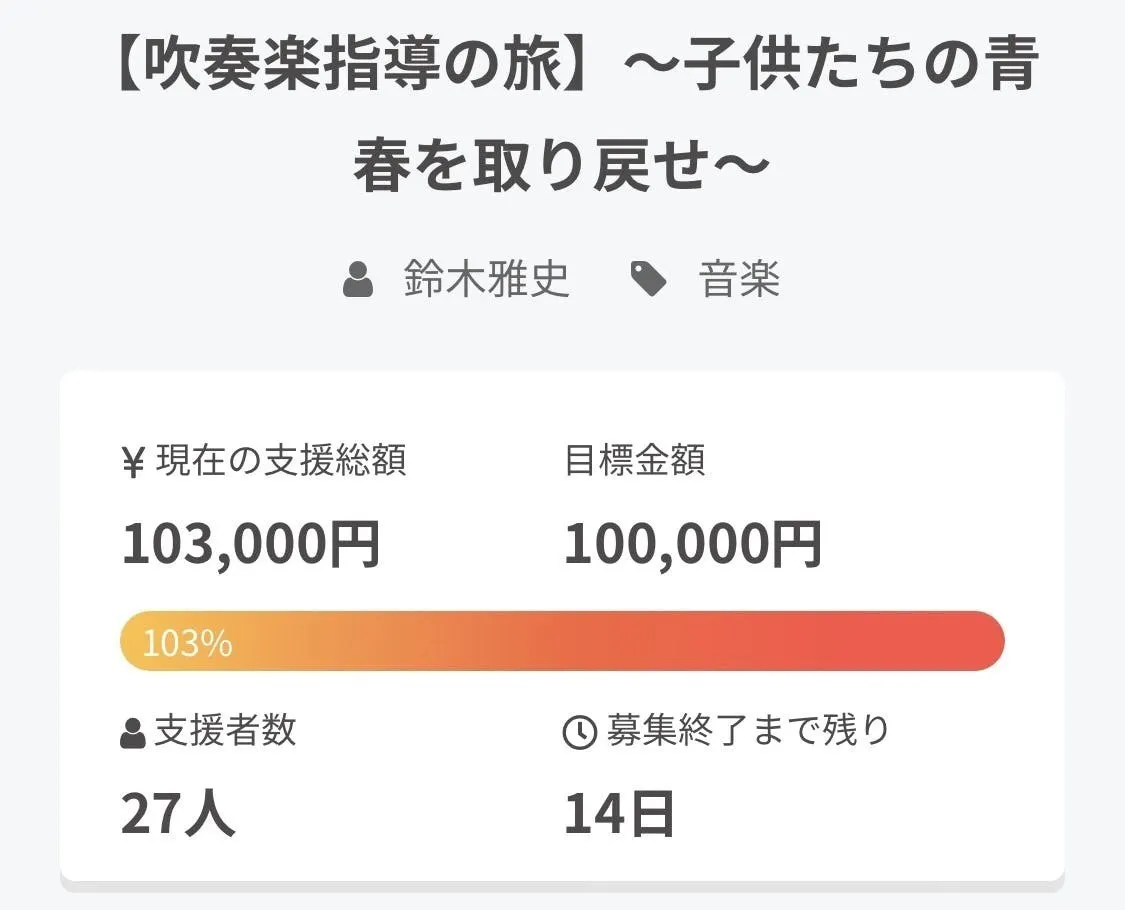Click the 27人 supporter count
1125x910 pixels.
click(178, 814)
